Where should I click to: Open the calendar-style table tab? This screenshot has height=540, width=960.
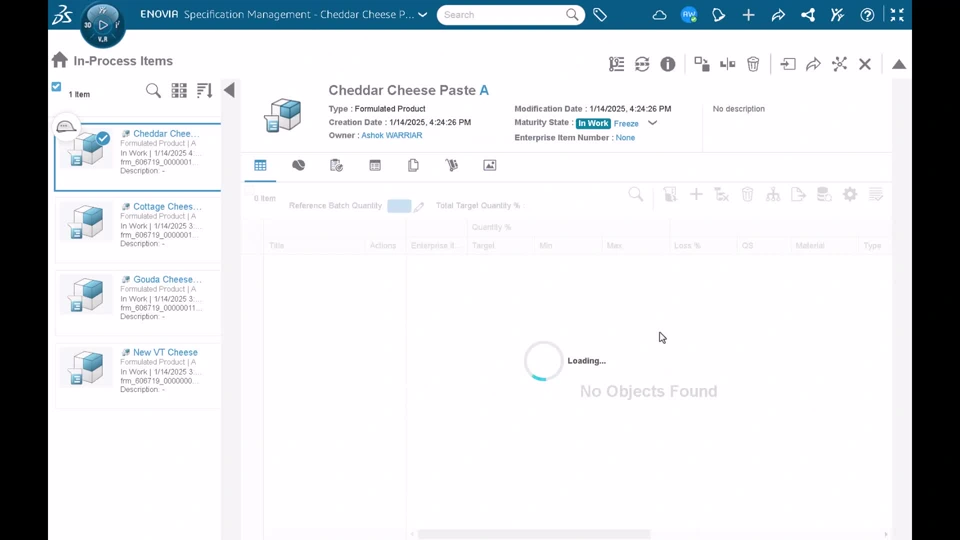[x=375, y=165]
